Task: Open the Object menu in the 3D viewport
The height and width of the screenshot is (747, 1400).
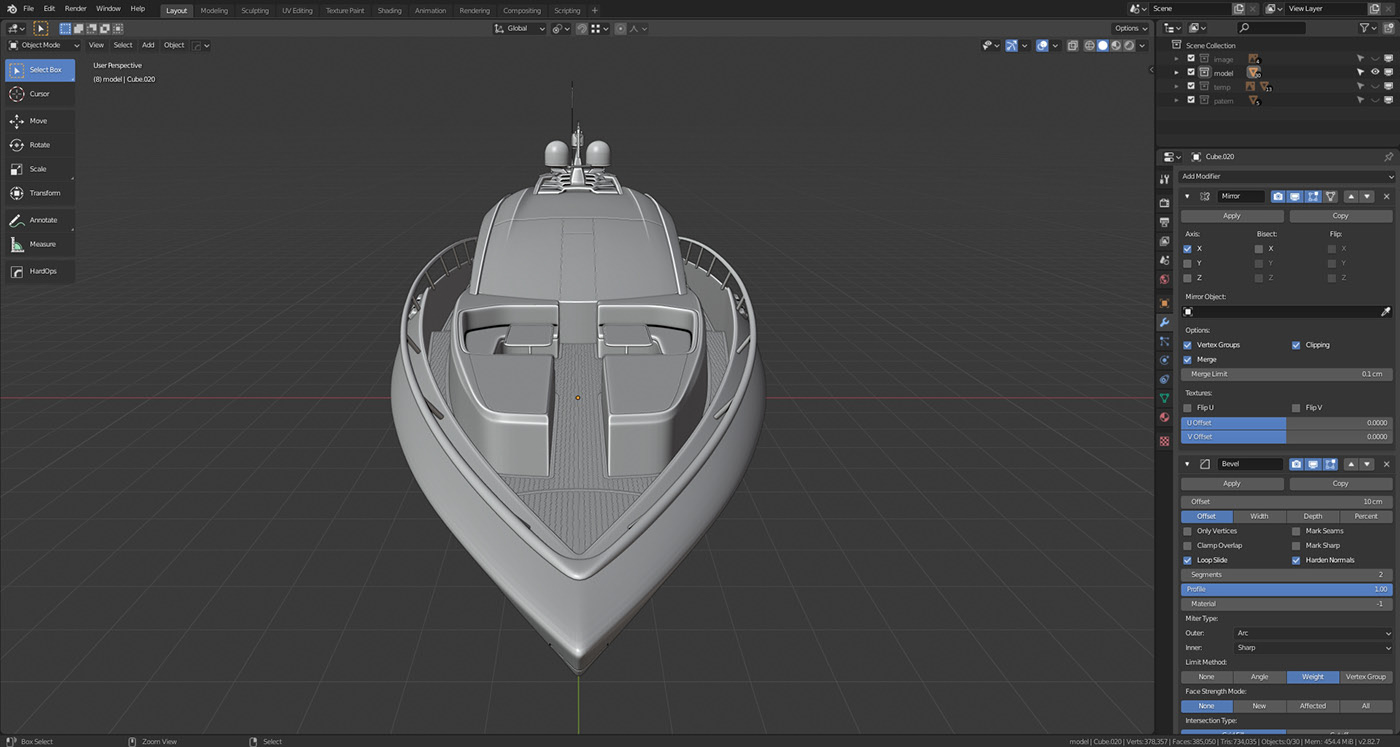Action: (173, 45)
